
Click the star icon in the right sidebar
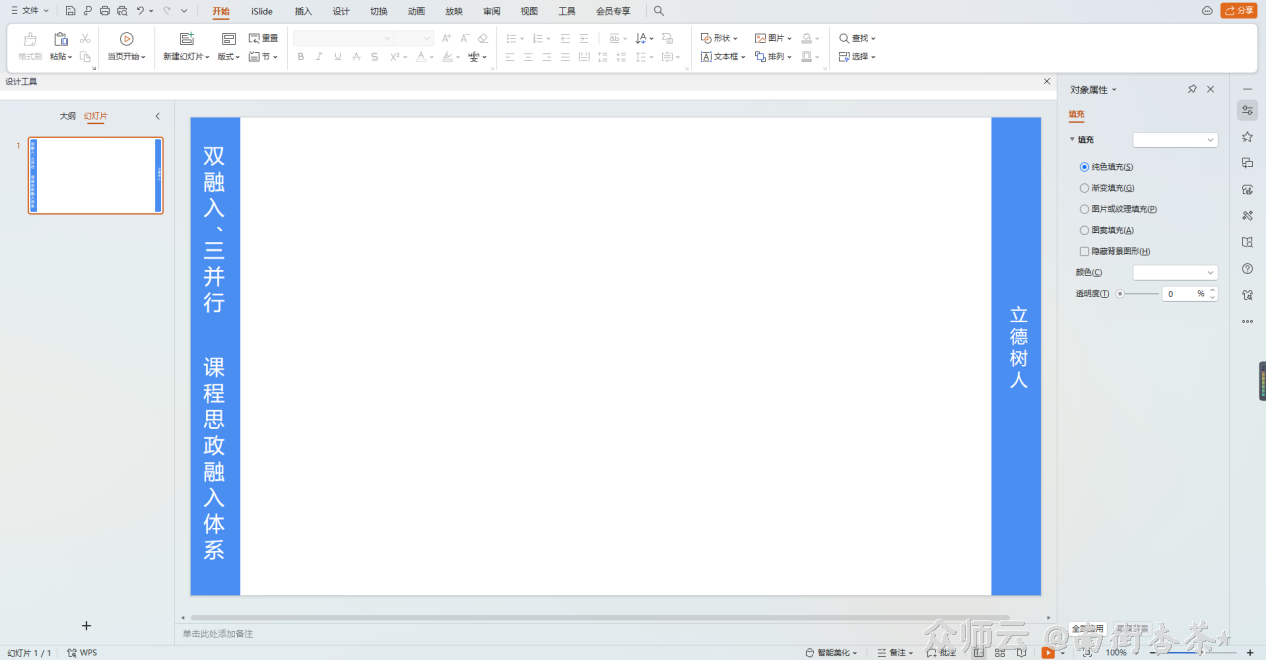[1247, 136]
